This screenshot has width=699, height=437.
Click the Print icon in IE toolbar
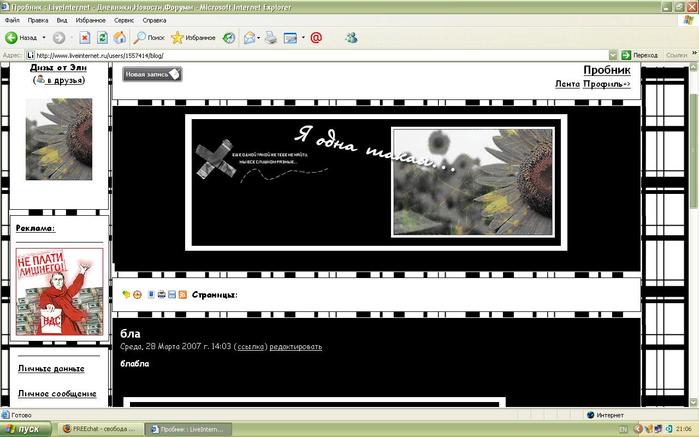pos(271,38)
